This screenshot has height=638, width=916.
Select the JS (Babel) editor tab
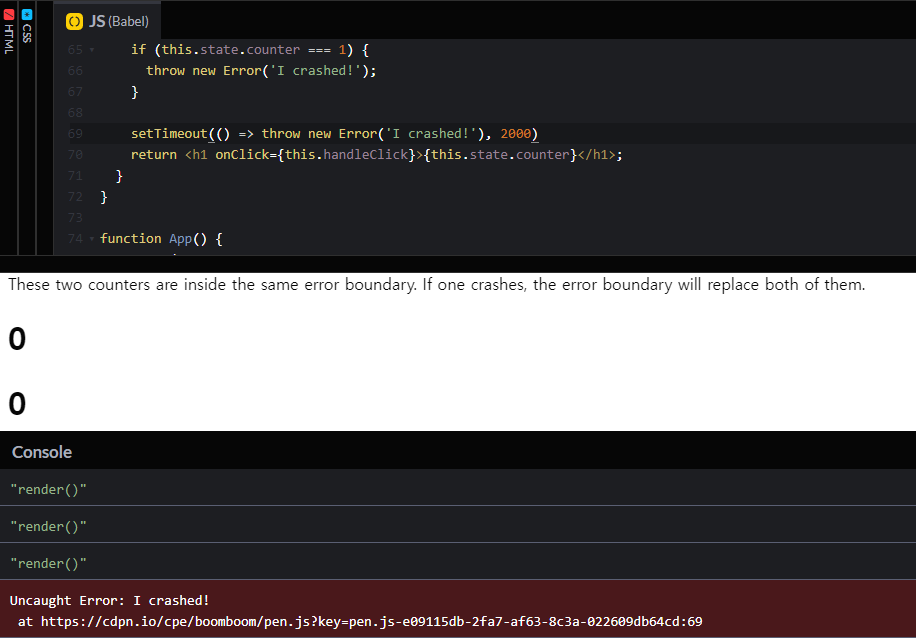pos(107,22)
